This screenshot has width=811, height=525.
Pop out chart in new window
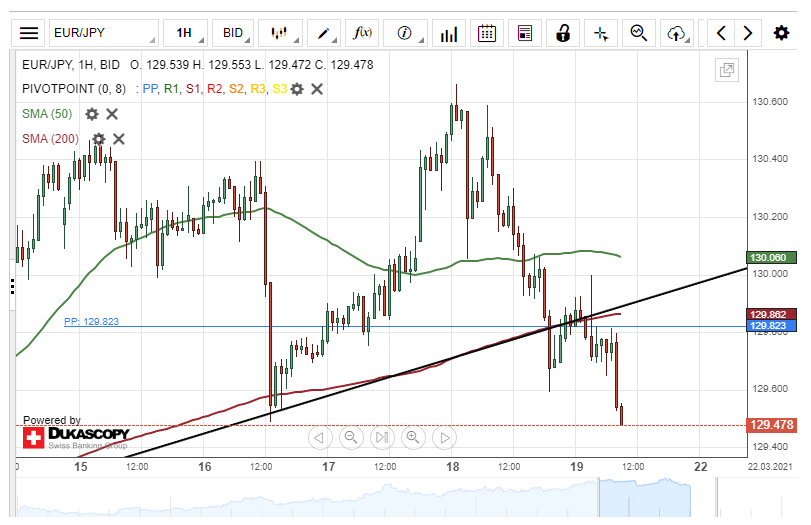click(727, 69)
